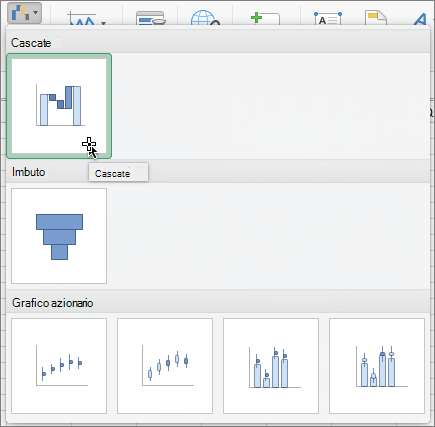Expand the sparklines dropdown arrow
The width and height of the screenshot is (435, 427).
(104, 23)
